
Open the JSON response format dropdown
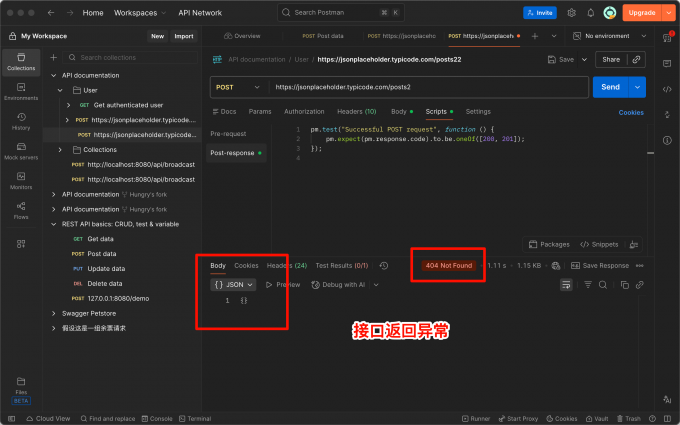tap(233, 285)
